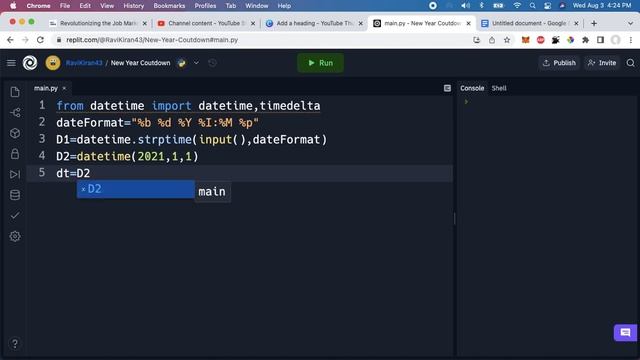Open the Apple menu
This screenshot has width=640, height=360.
13,6
